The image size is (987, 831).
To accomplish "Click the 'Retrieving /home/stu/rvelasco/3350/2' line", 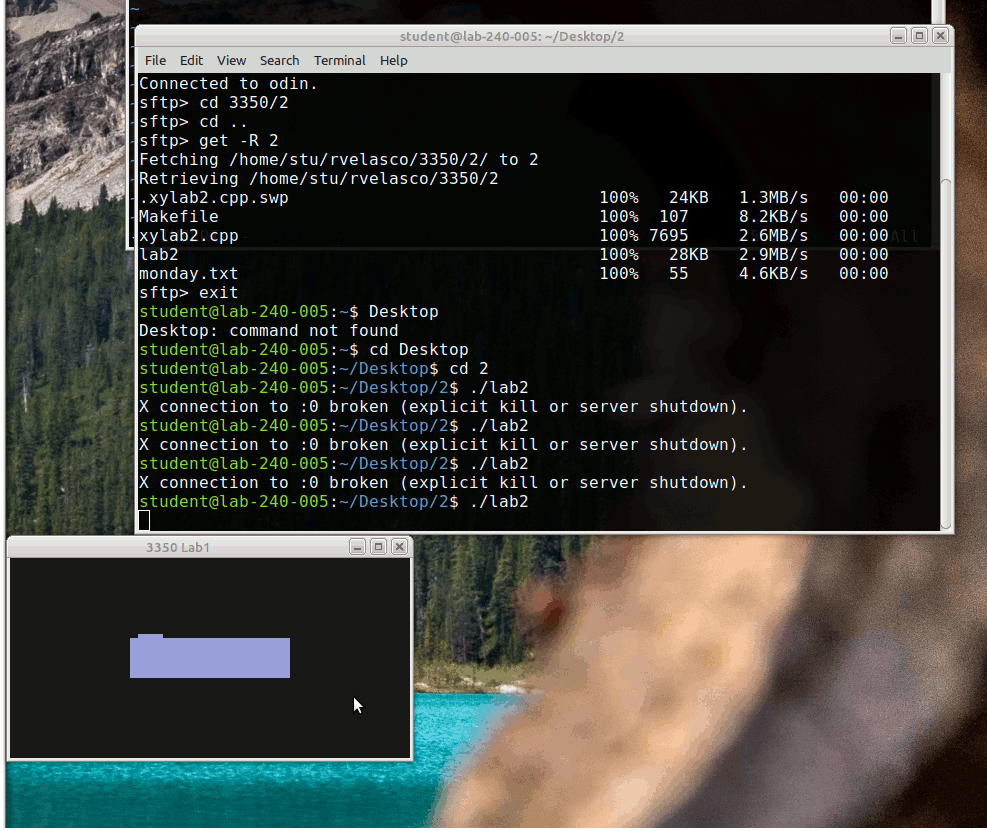I will [x=319, y=178].
